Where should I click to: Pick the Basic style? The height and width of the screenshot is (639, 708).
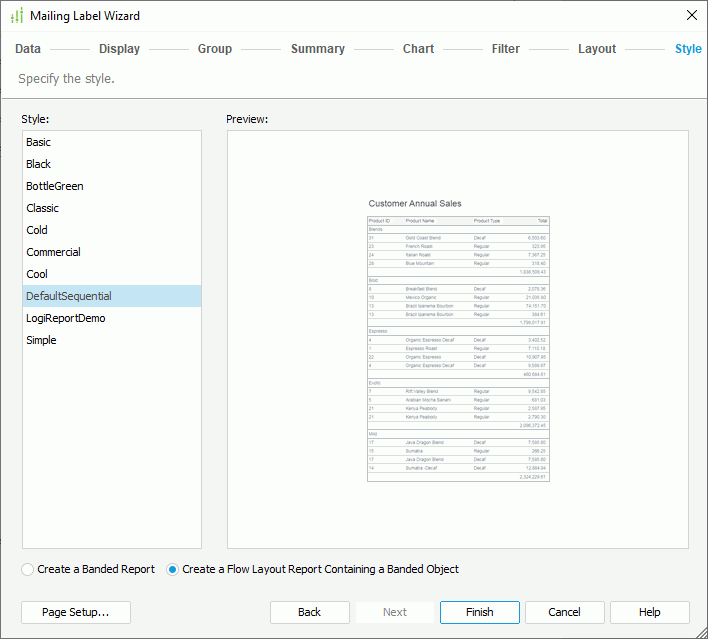pos(39,142)
